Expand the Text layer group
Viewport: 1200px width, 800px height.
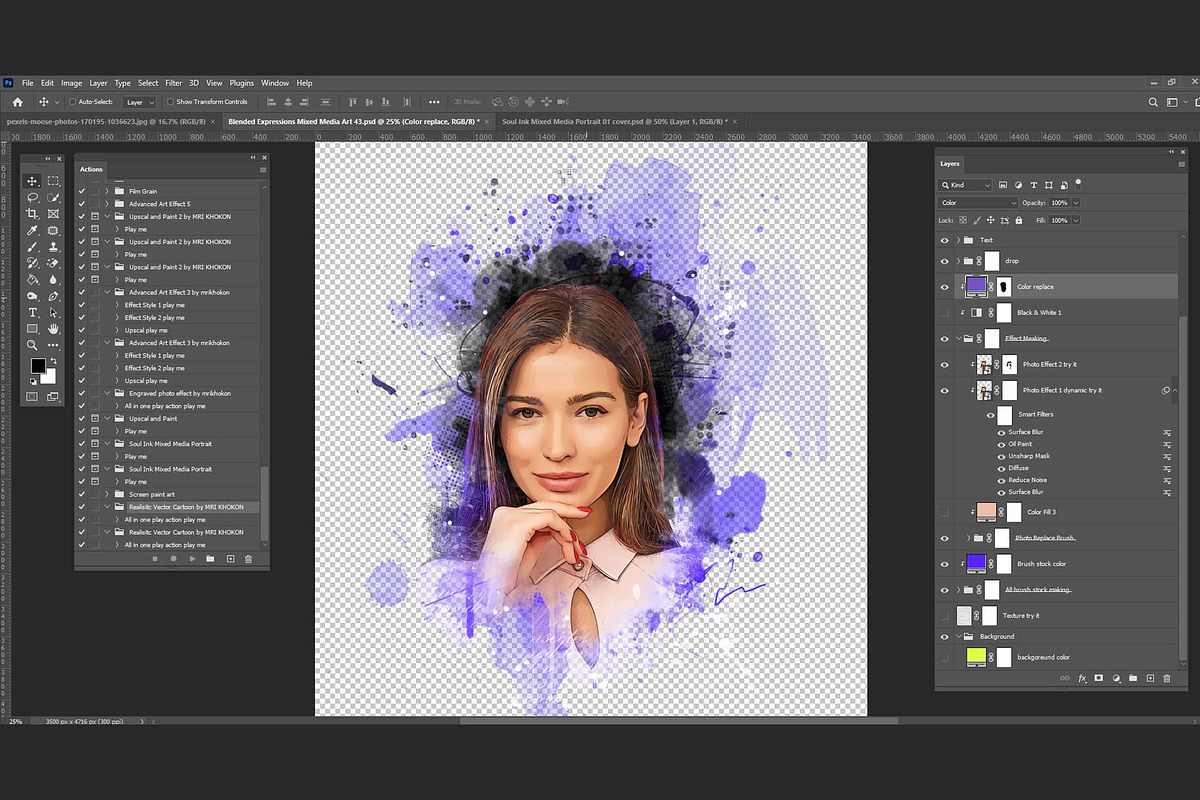tap(959, 240)
